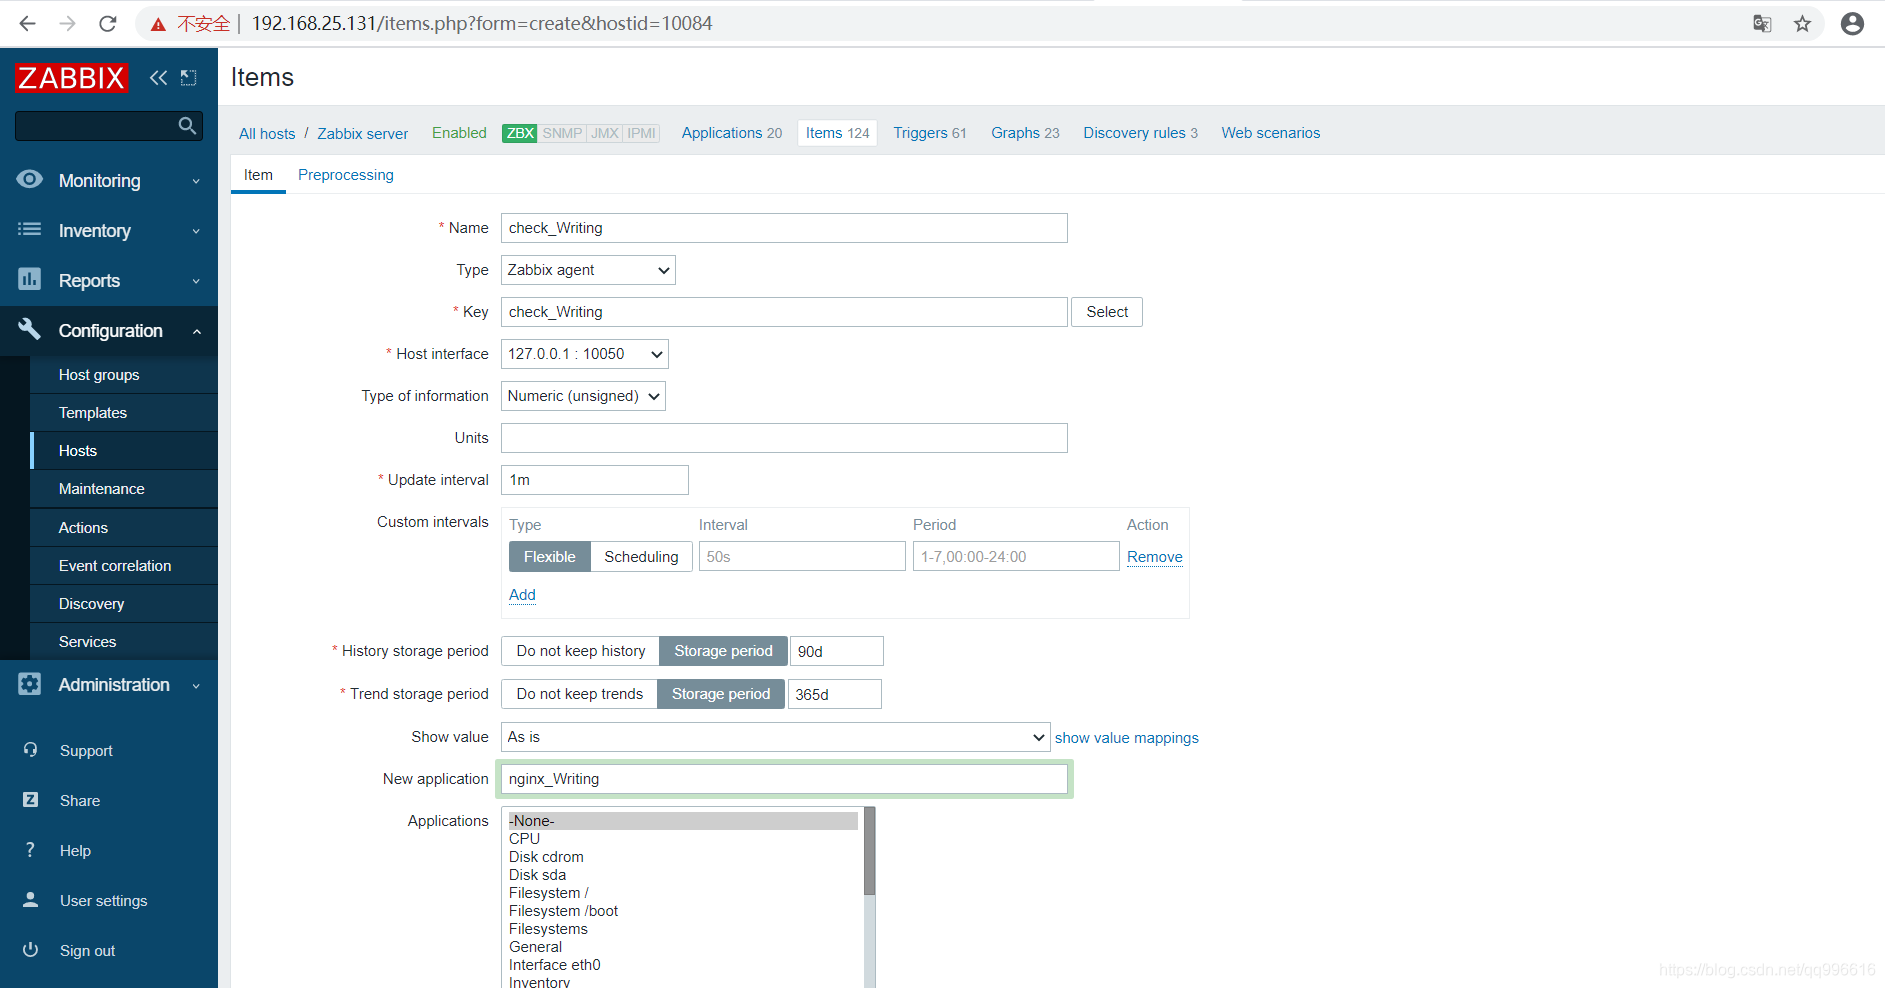
Task: Add a custom interval
Action: point(522,595)
